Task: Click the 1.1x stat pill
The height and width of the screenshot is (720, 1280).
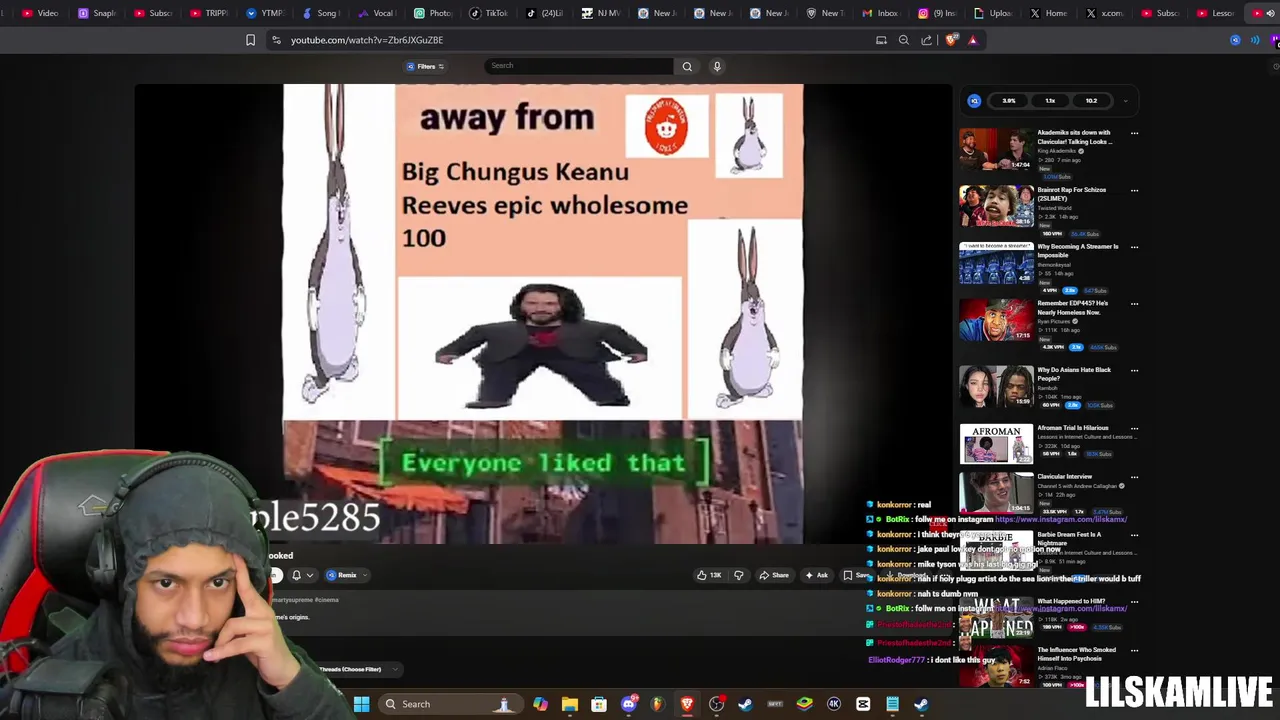Action: pyautogui.click(x=1050, y=101)
